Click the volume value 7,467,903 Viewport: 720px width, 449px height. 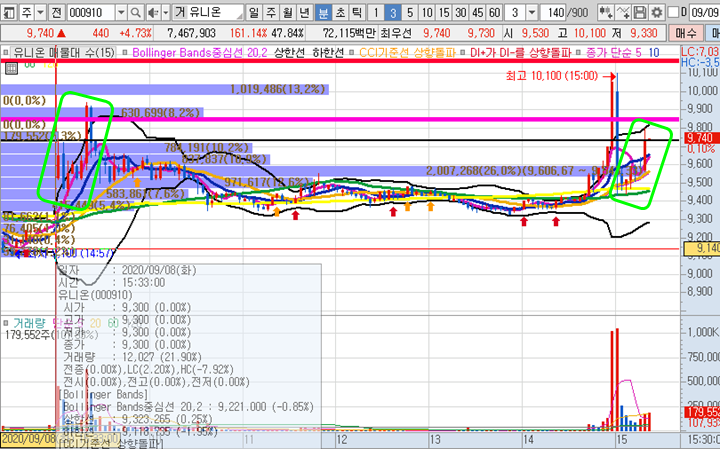click(191, 33)
